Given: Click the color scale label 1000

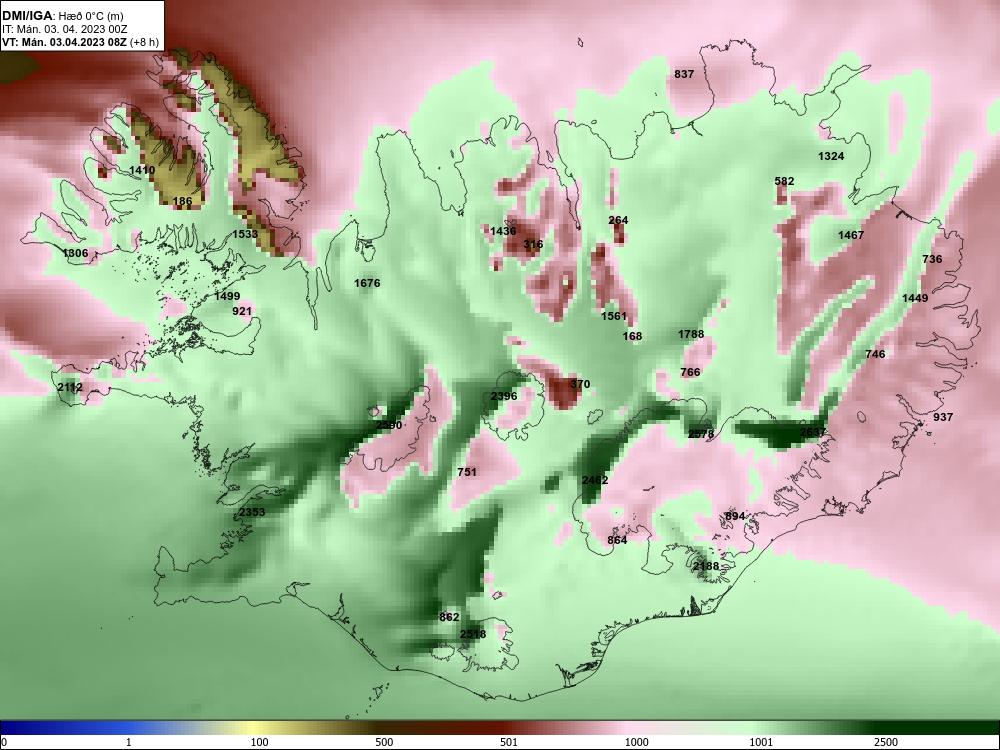Looking at the screenshot, I should click(x=636, y=742).
